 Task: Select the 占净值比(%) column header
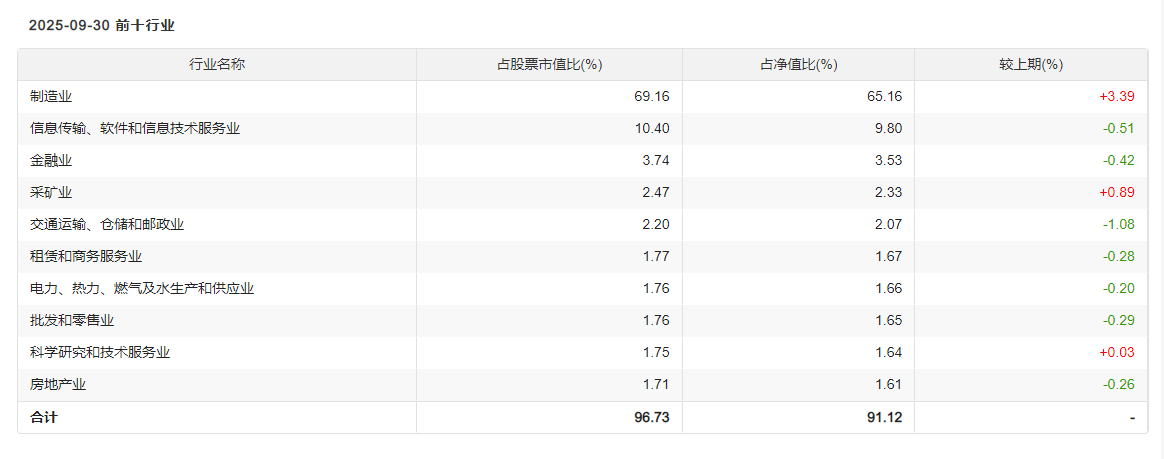(798, 64)
